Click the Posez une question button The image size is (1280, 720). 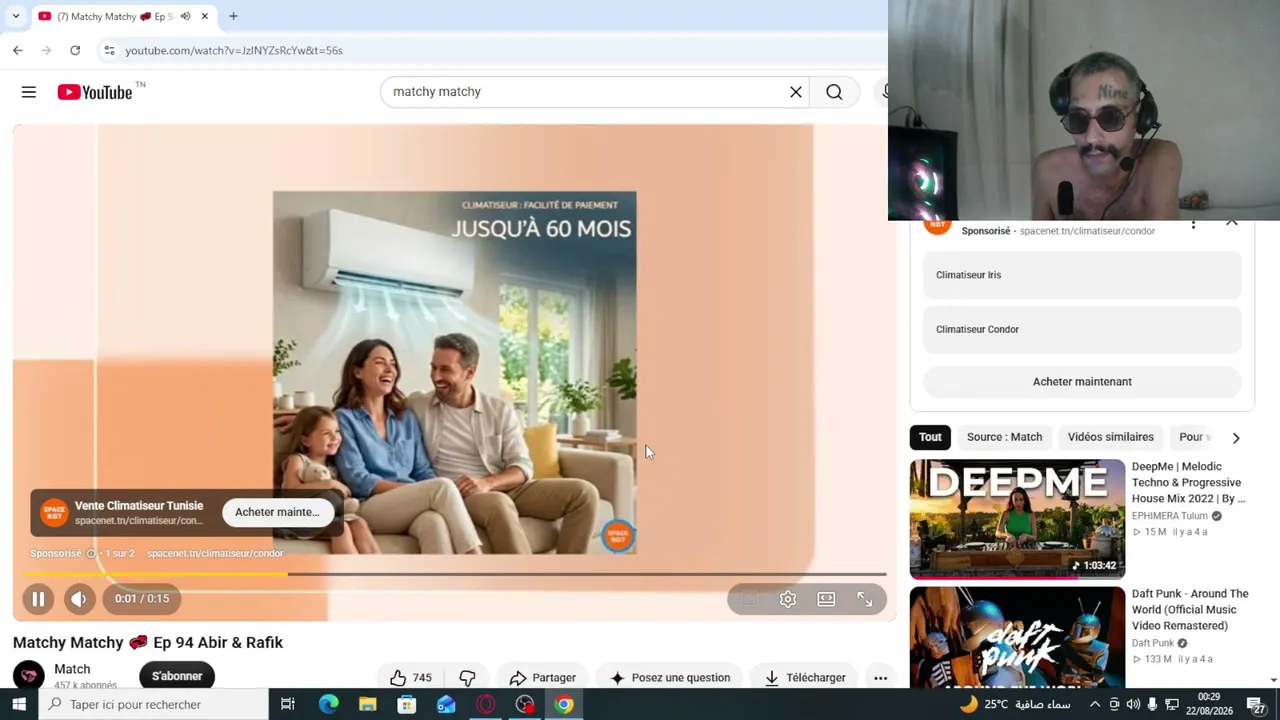(670, 677)
